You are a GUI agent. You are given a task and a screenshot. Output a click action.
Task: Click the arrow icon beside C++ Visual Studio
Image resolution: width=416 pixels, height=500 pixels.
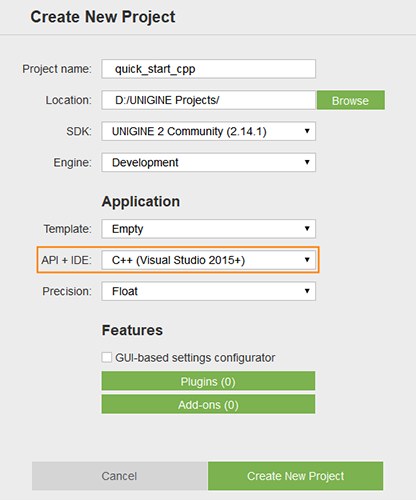tap(307, 260)
